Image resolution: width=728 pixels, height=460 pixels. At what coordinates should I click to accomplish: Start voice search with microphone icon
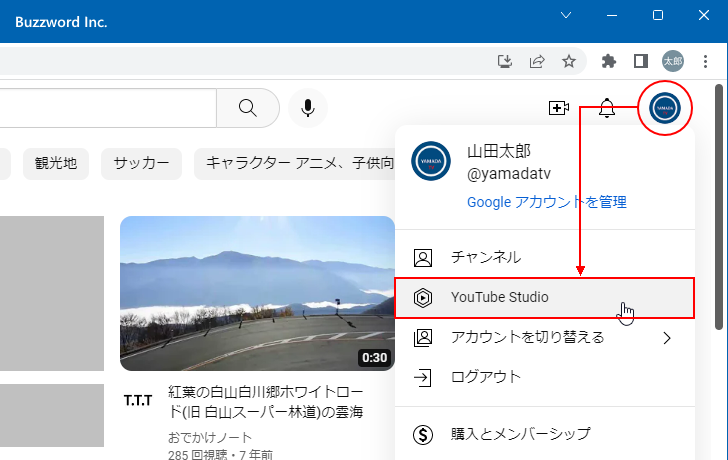click(308, 108)
